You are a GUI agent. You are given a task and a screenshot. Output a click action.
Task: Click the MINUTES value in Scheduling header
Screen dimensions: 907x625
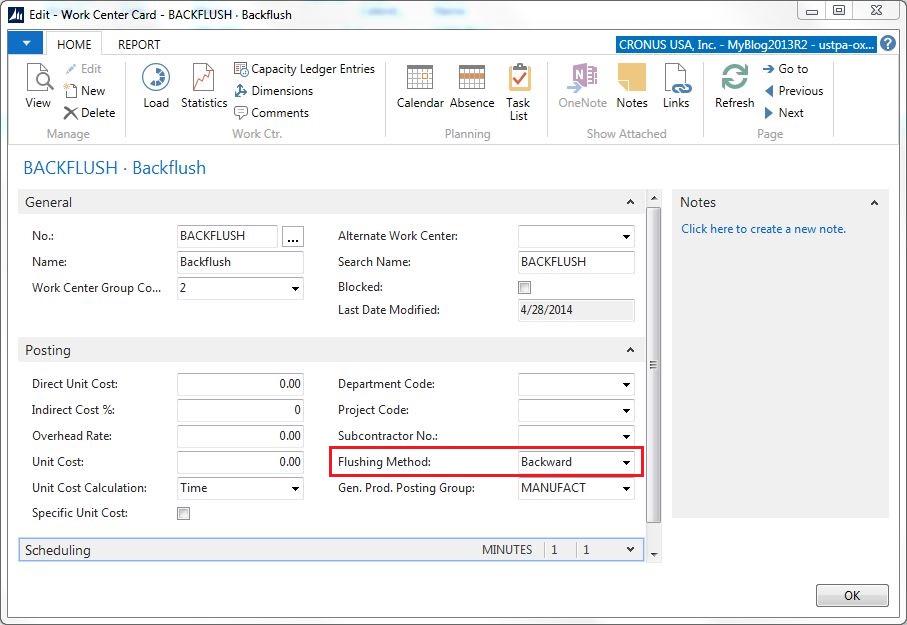[507, 550]
